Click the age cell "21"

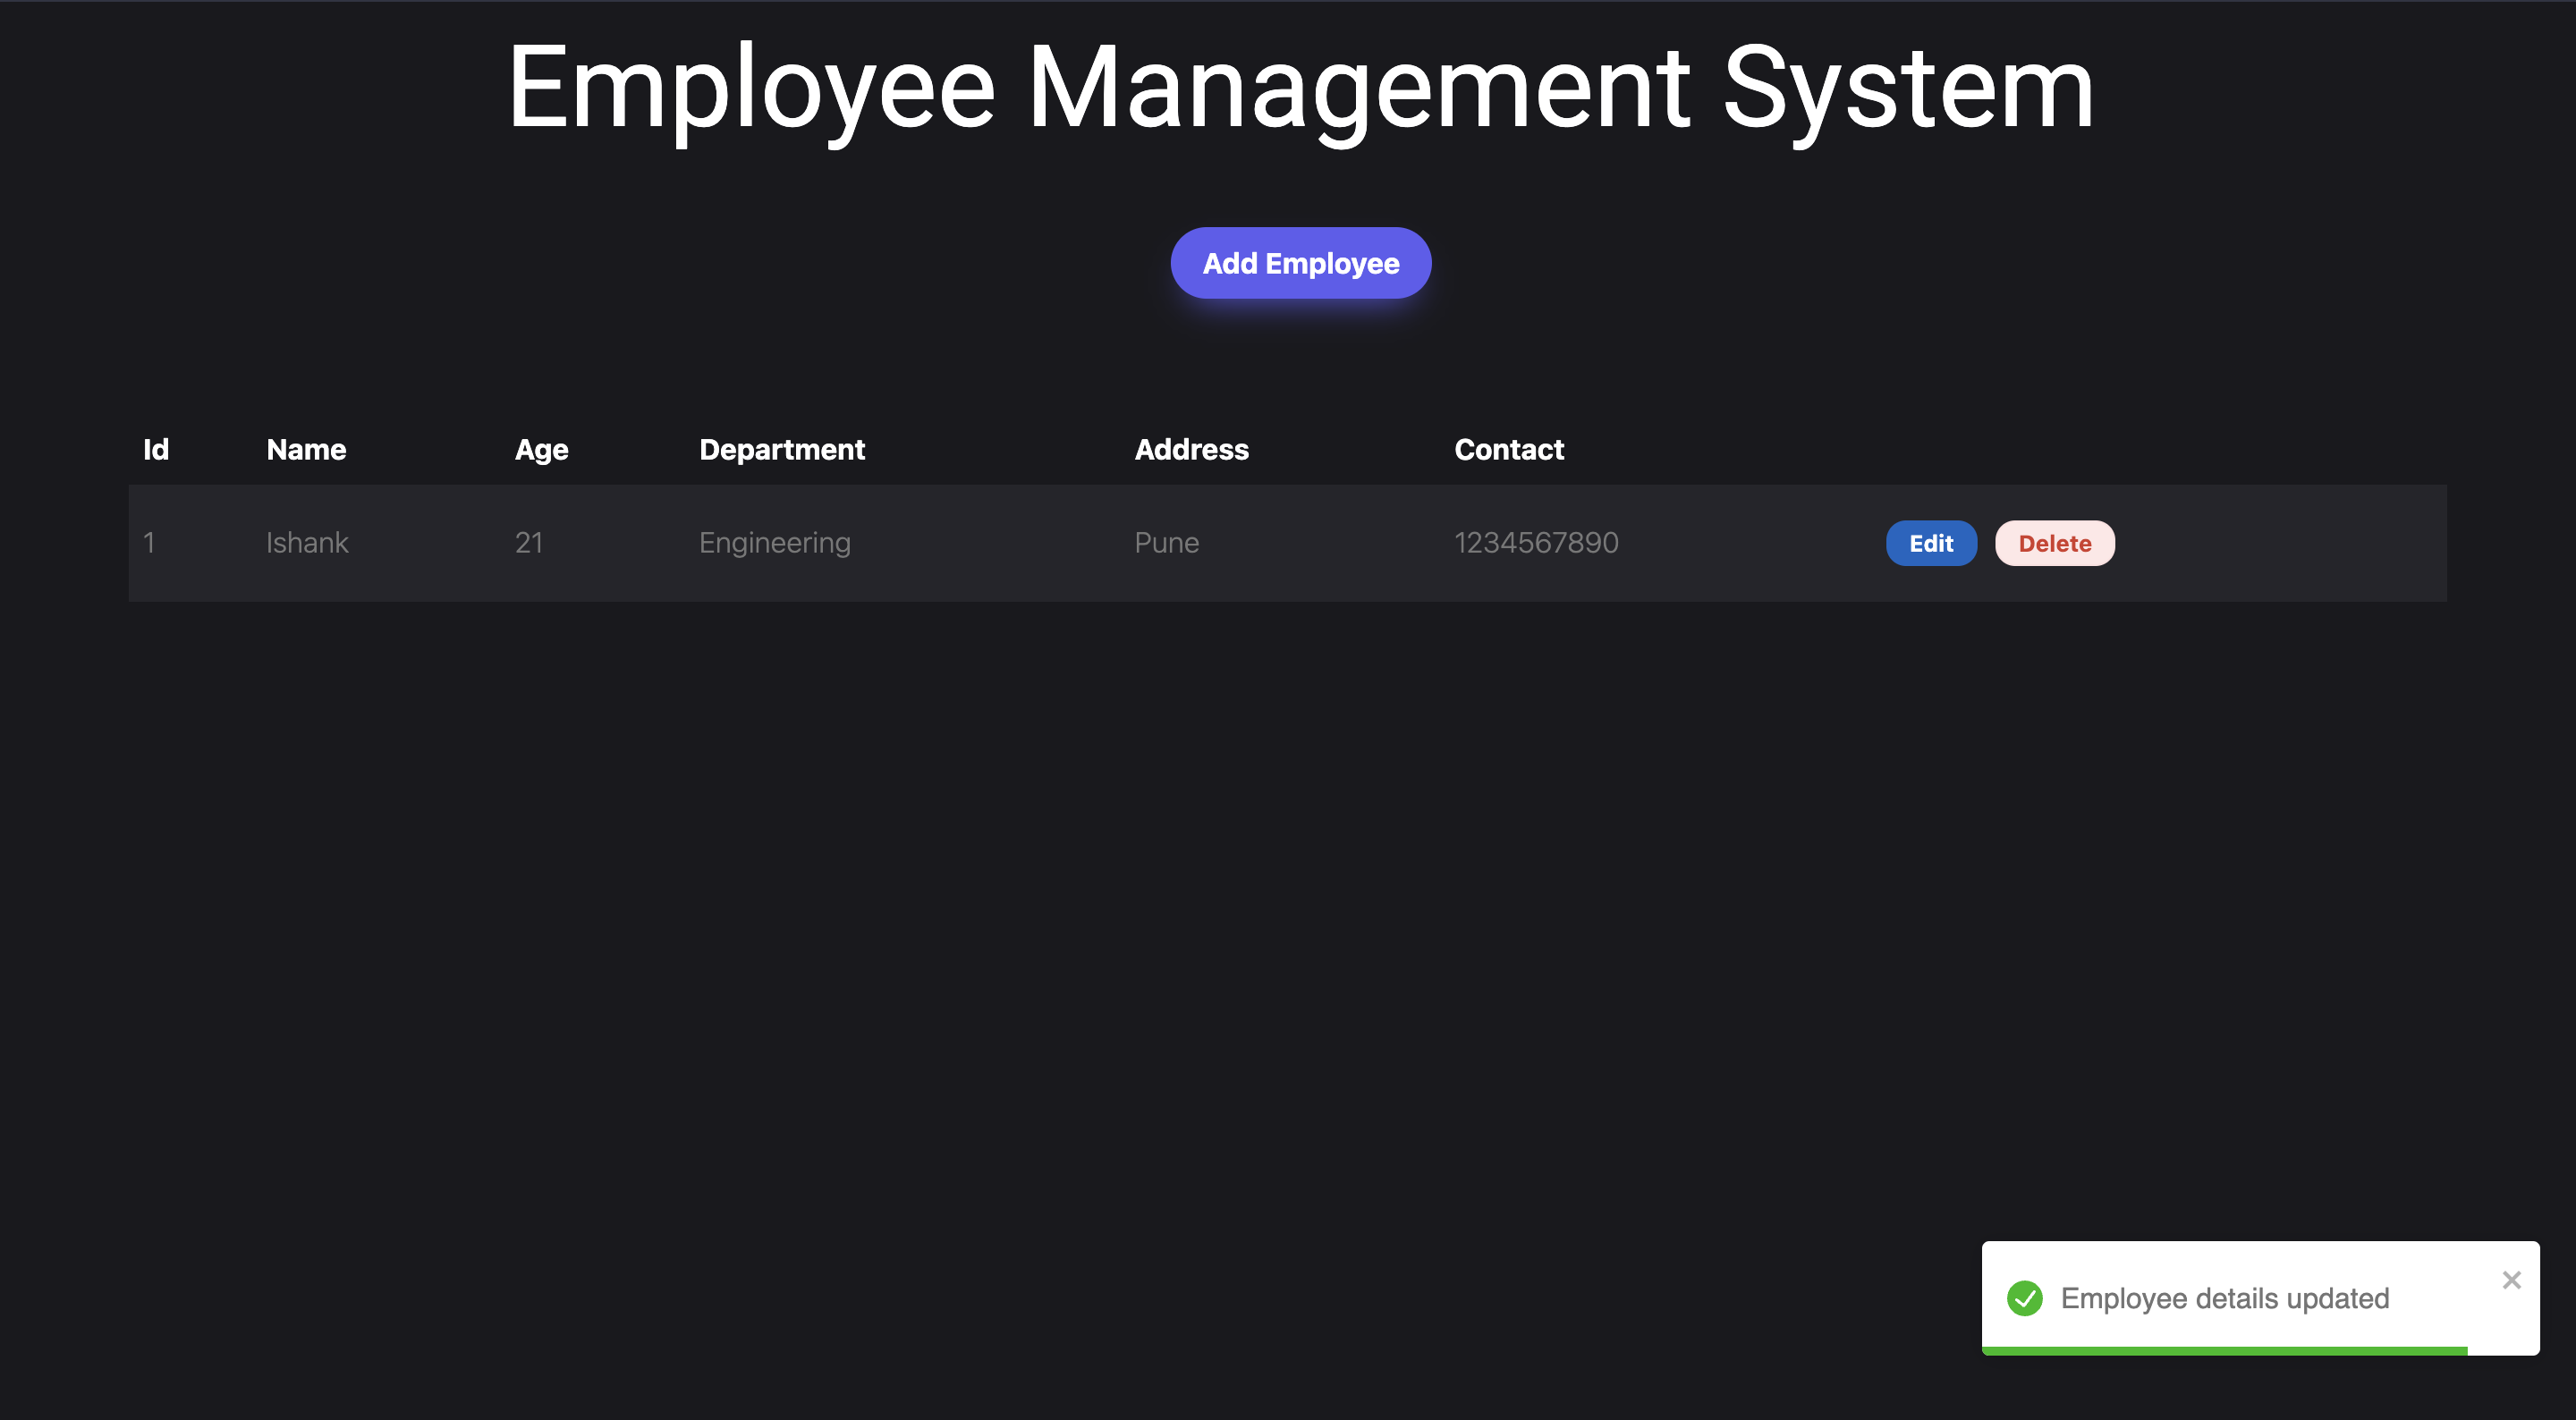click(528, 543)
